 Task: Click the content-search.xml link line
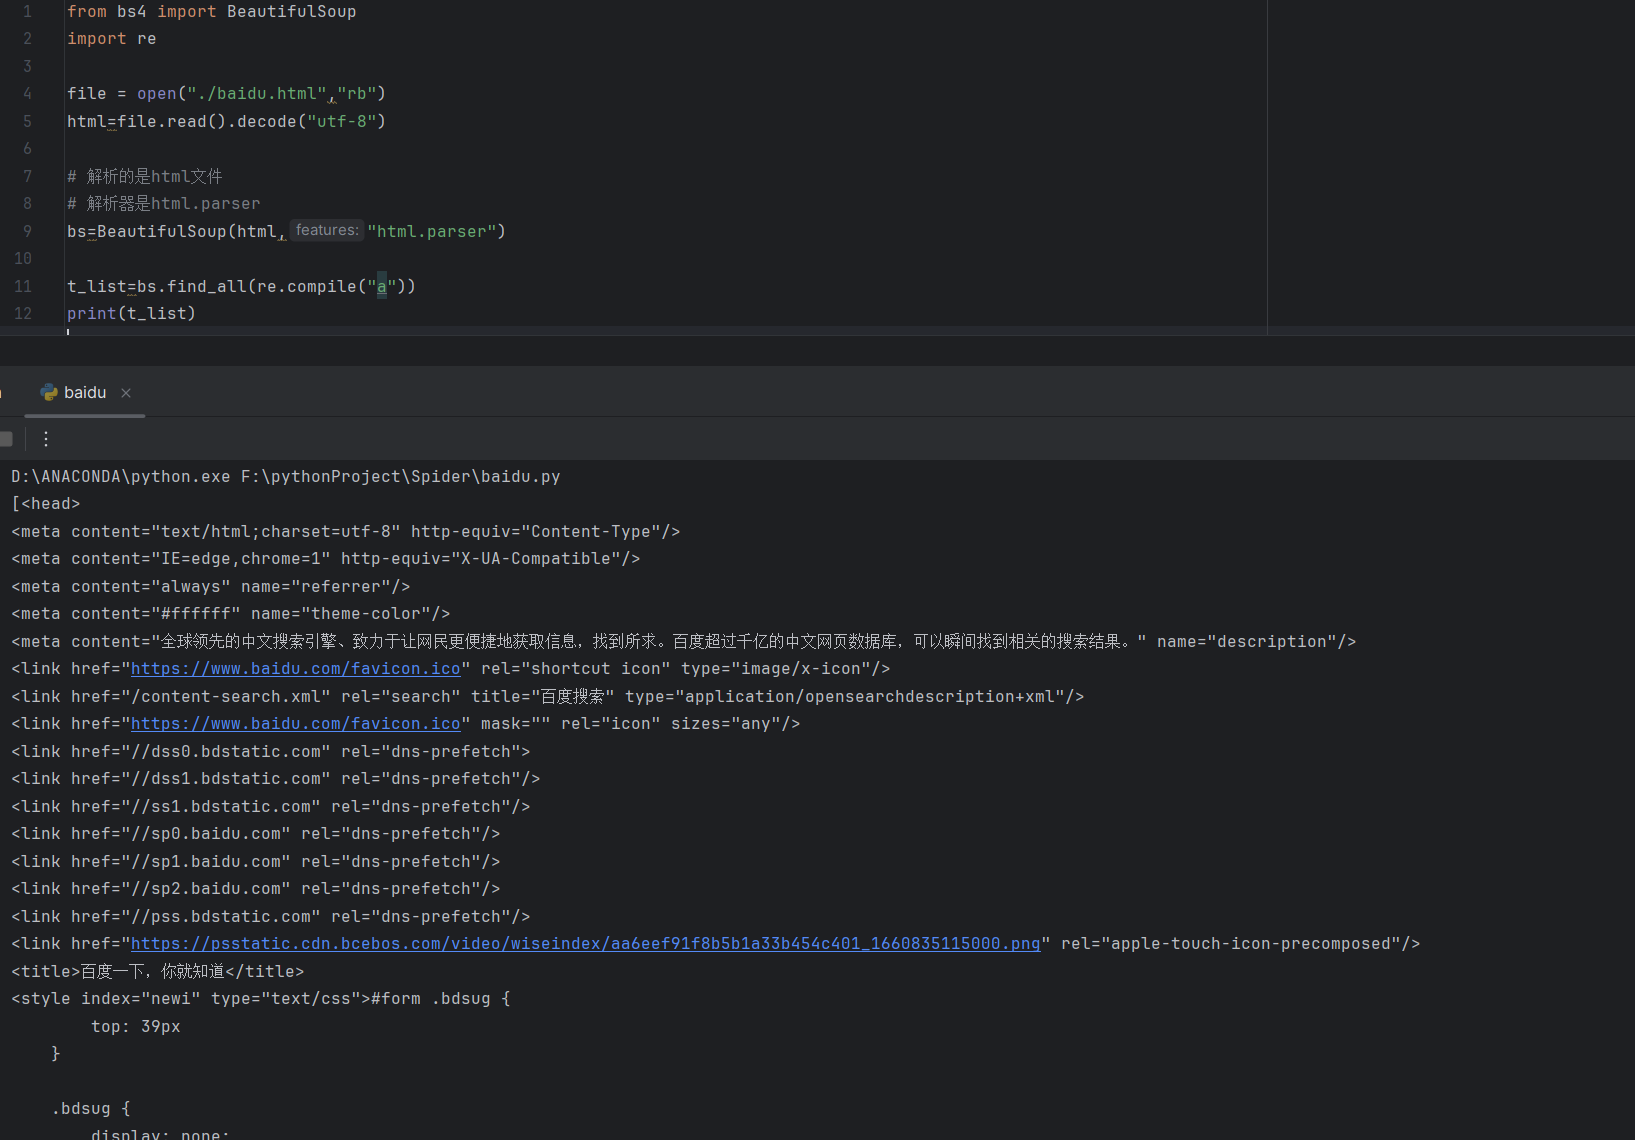click(548, 697)
